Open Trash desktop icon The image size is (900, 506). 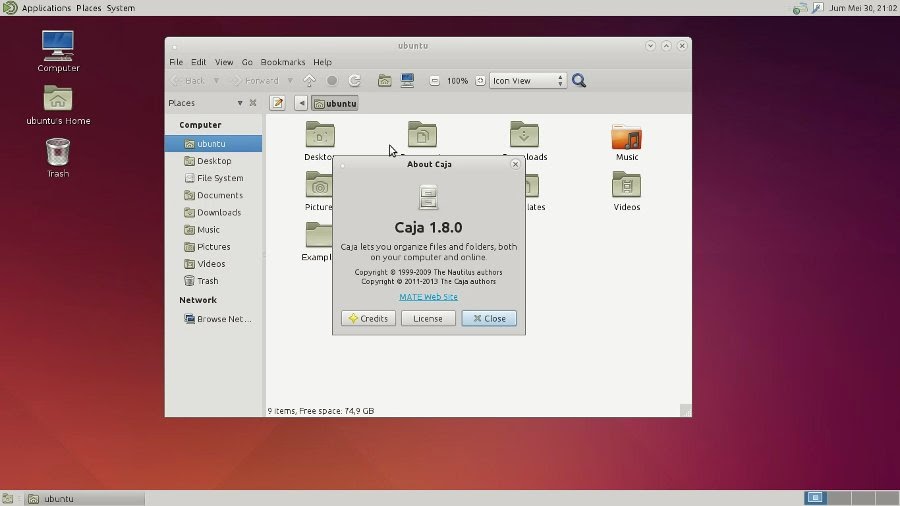pyautogui.click(x=58, y=158)
